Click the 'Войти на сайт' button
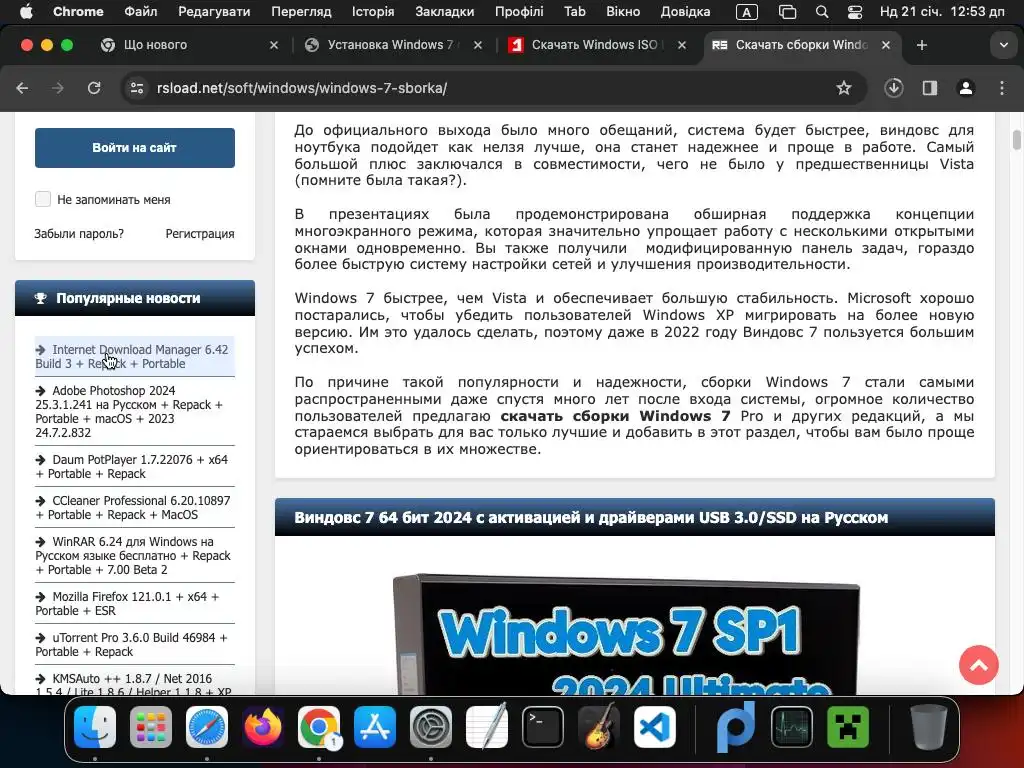The height and width of the screenshot is (768, 1024). (135, 148)
